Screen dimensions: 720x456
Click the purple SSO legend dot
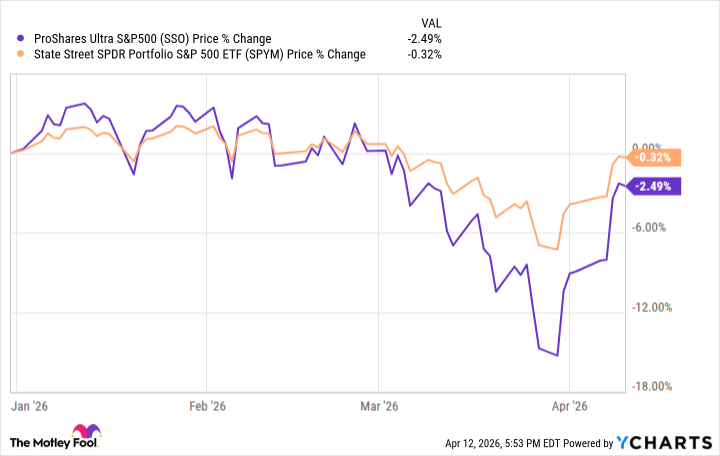[x=20, y=38]
